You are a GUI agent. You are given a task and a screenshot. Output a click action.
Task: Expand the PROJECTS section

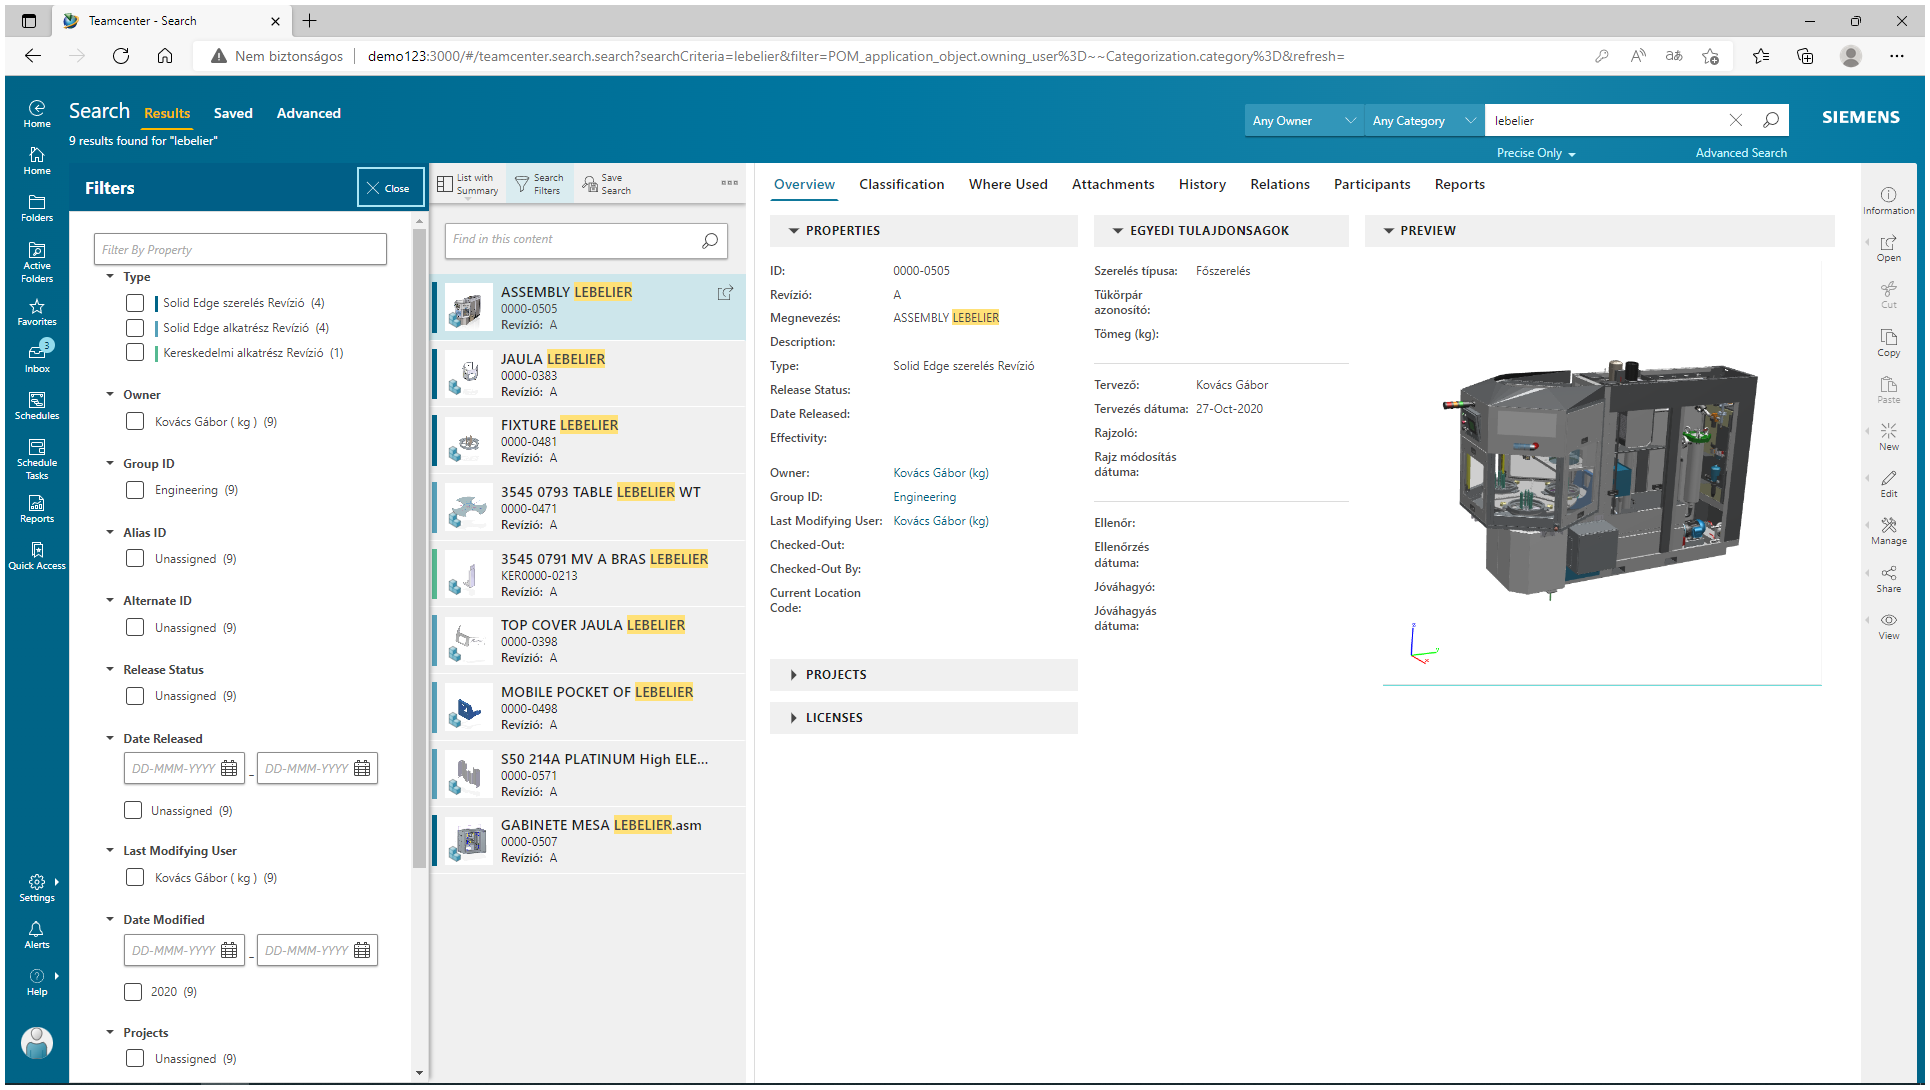tap(794, 675)
